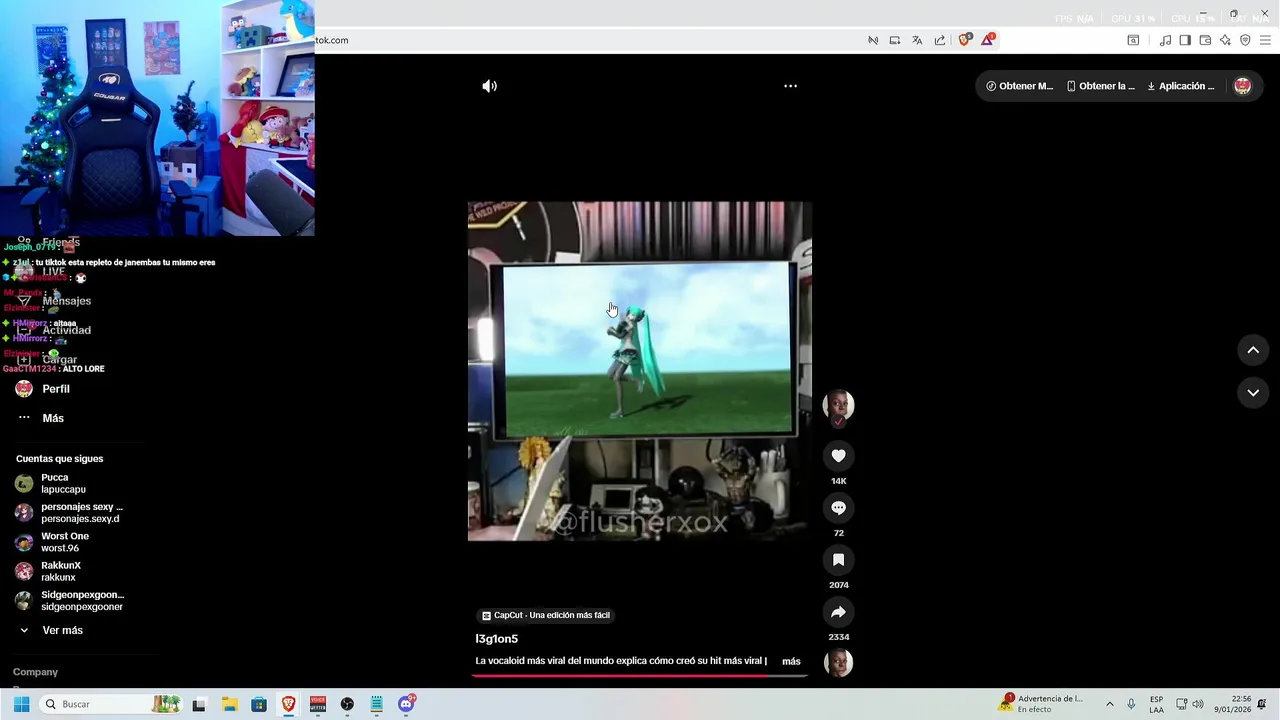This screenshot has height=720, width=1280.
Task: Expand the system tray hidden icons chevron
Action: (1109, 704)
